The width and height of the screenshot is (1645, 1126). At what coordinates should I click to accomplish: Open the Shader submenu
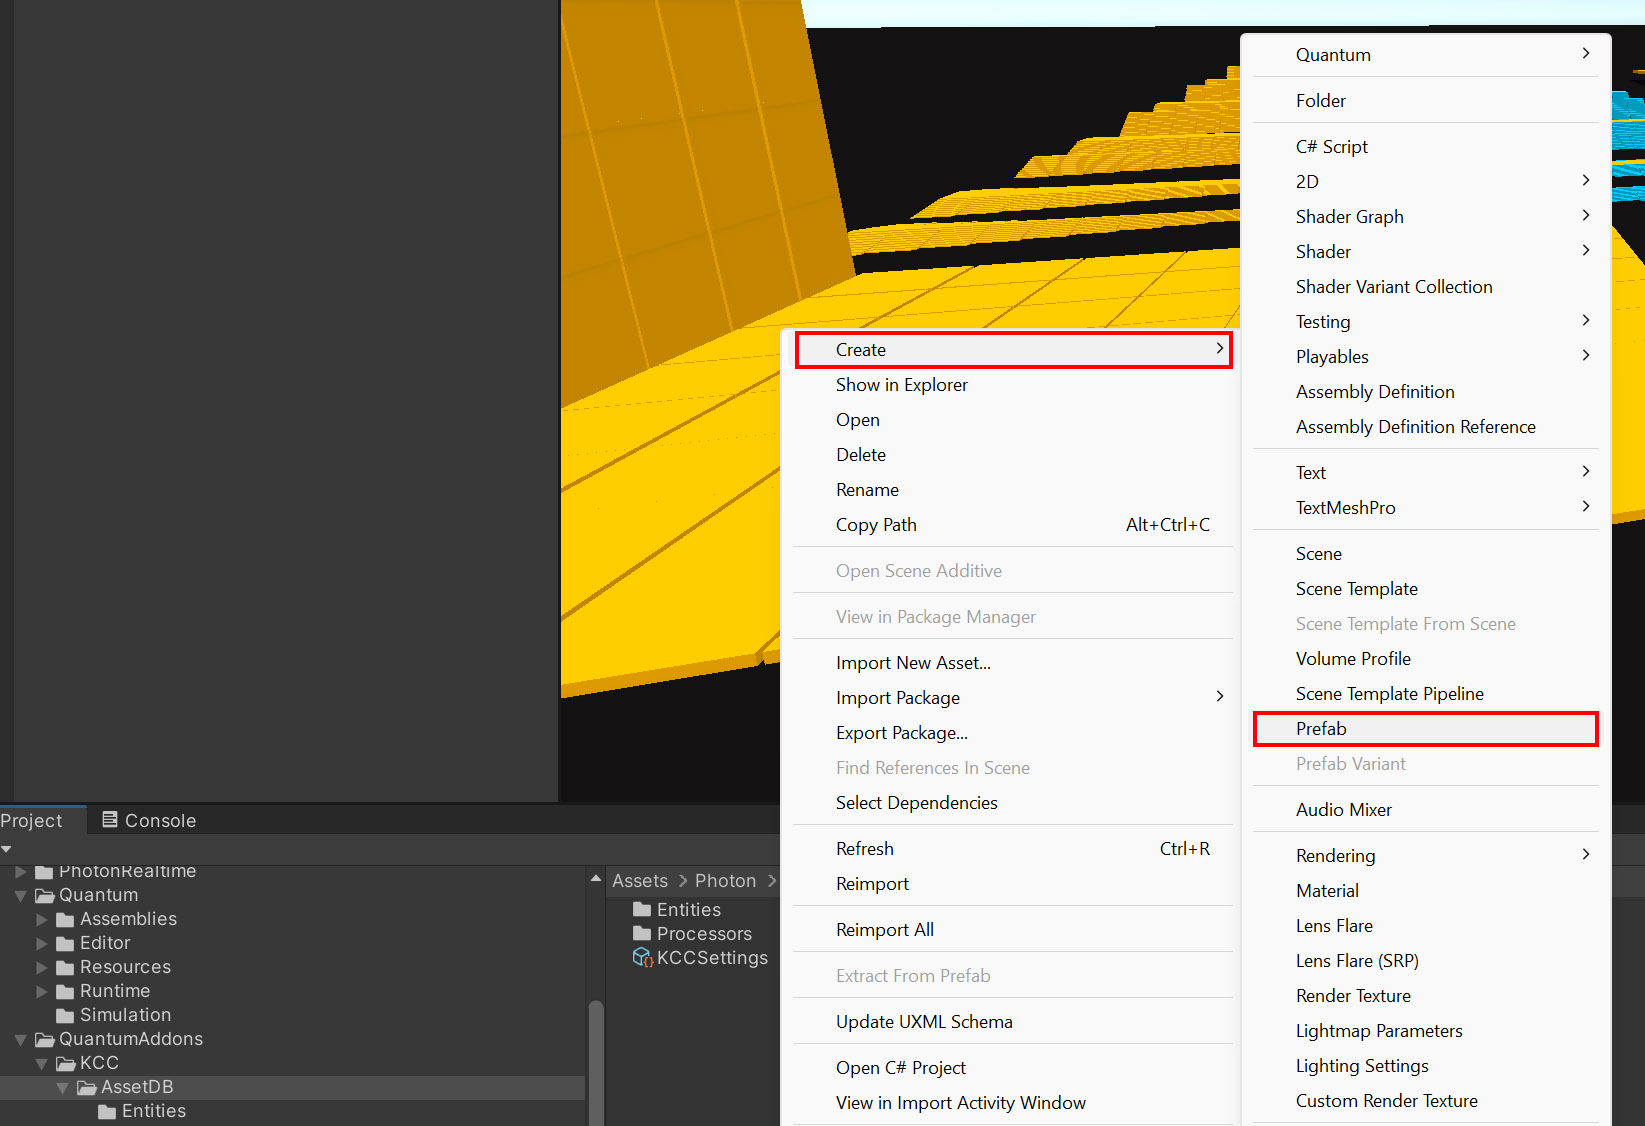pyautogui.click(x=1425, y=252)
